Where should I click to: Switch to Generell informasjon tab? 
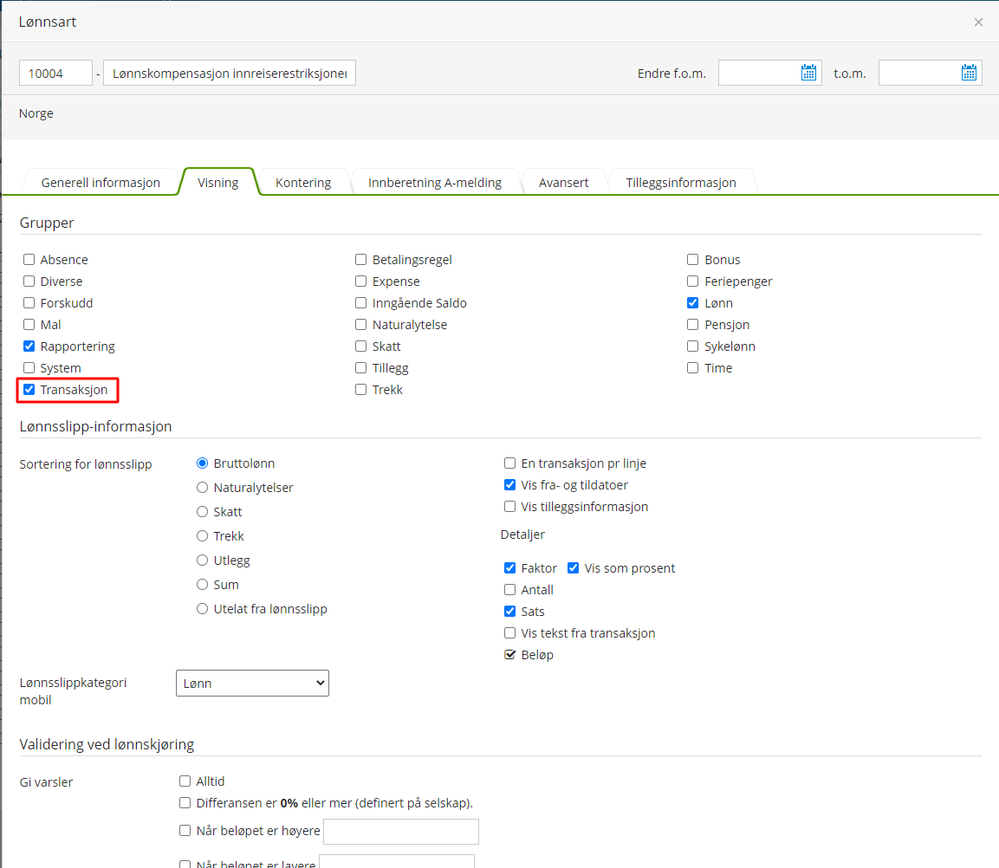(101, 182)
